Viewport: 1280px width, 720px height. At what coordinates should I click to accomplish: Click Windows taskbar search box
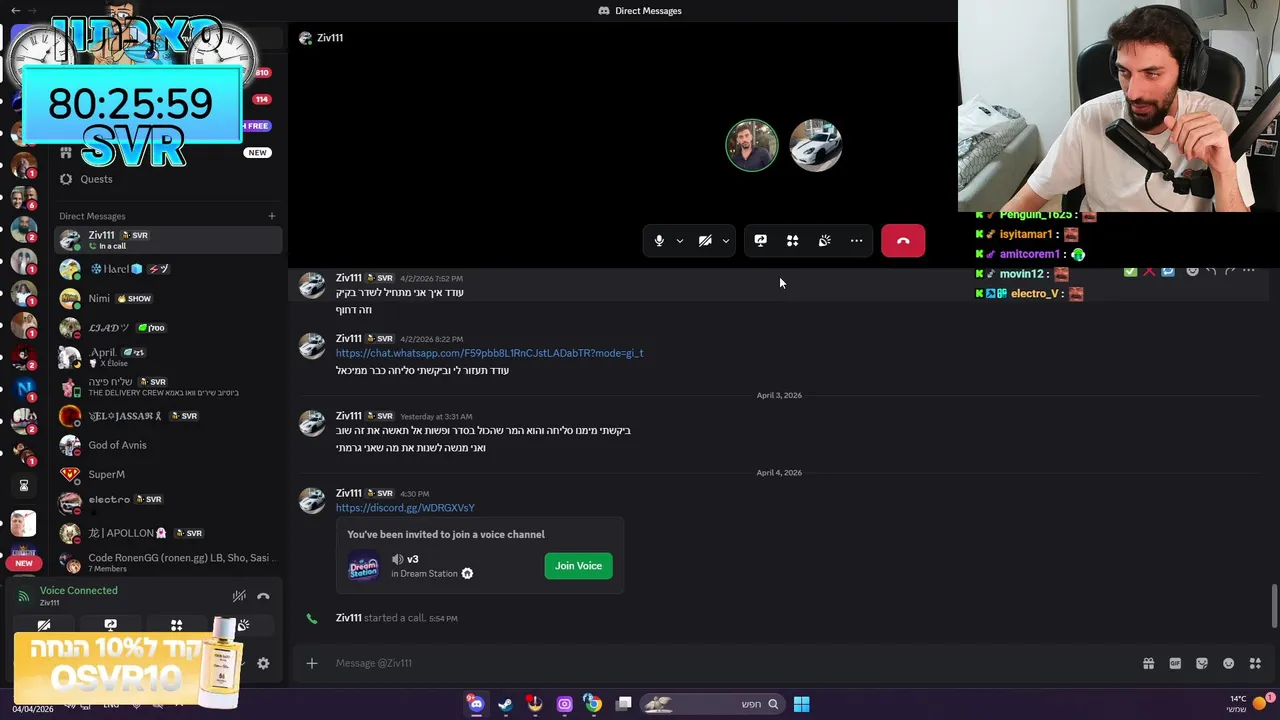point(711,704)
